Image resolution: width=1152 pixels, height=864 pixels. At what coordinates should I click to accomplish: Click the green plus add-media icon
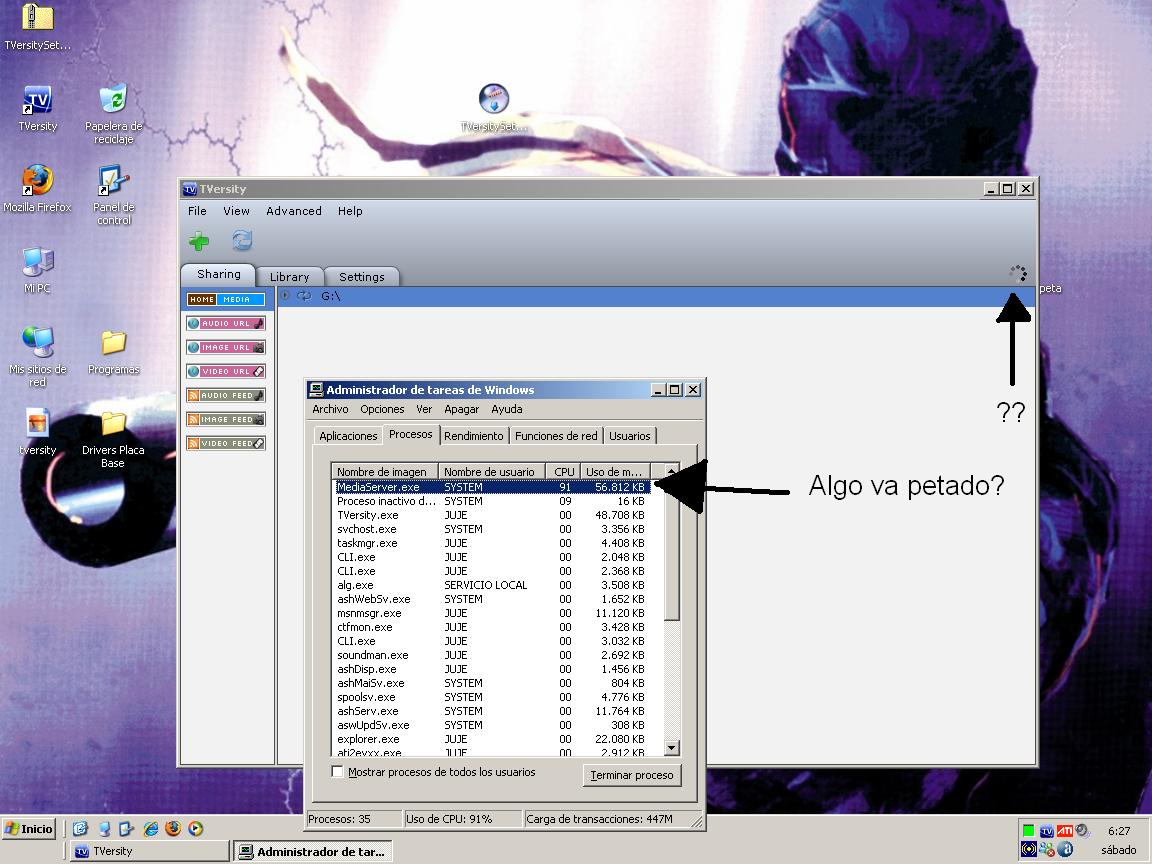tap(199, 241)
